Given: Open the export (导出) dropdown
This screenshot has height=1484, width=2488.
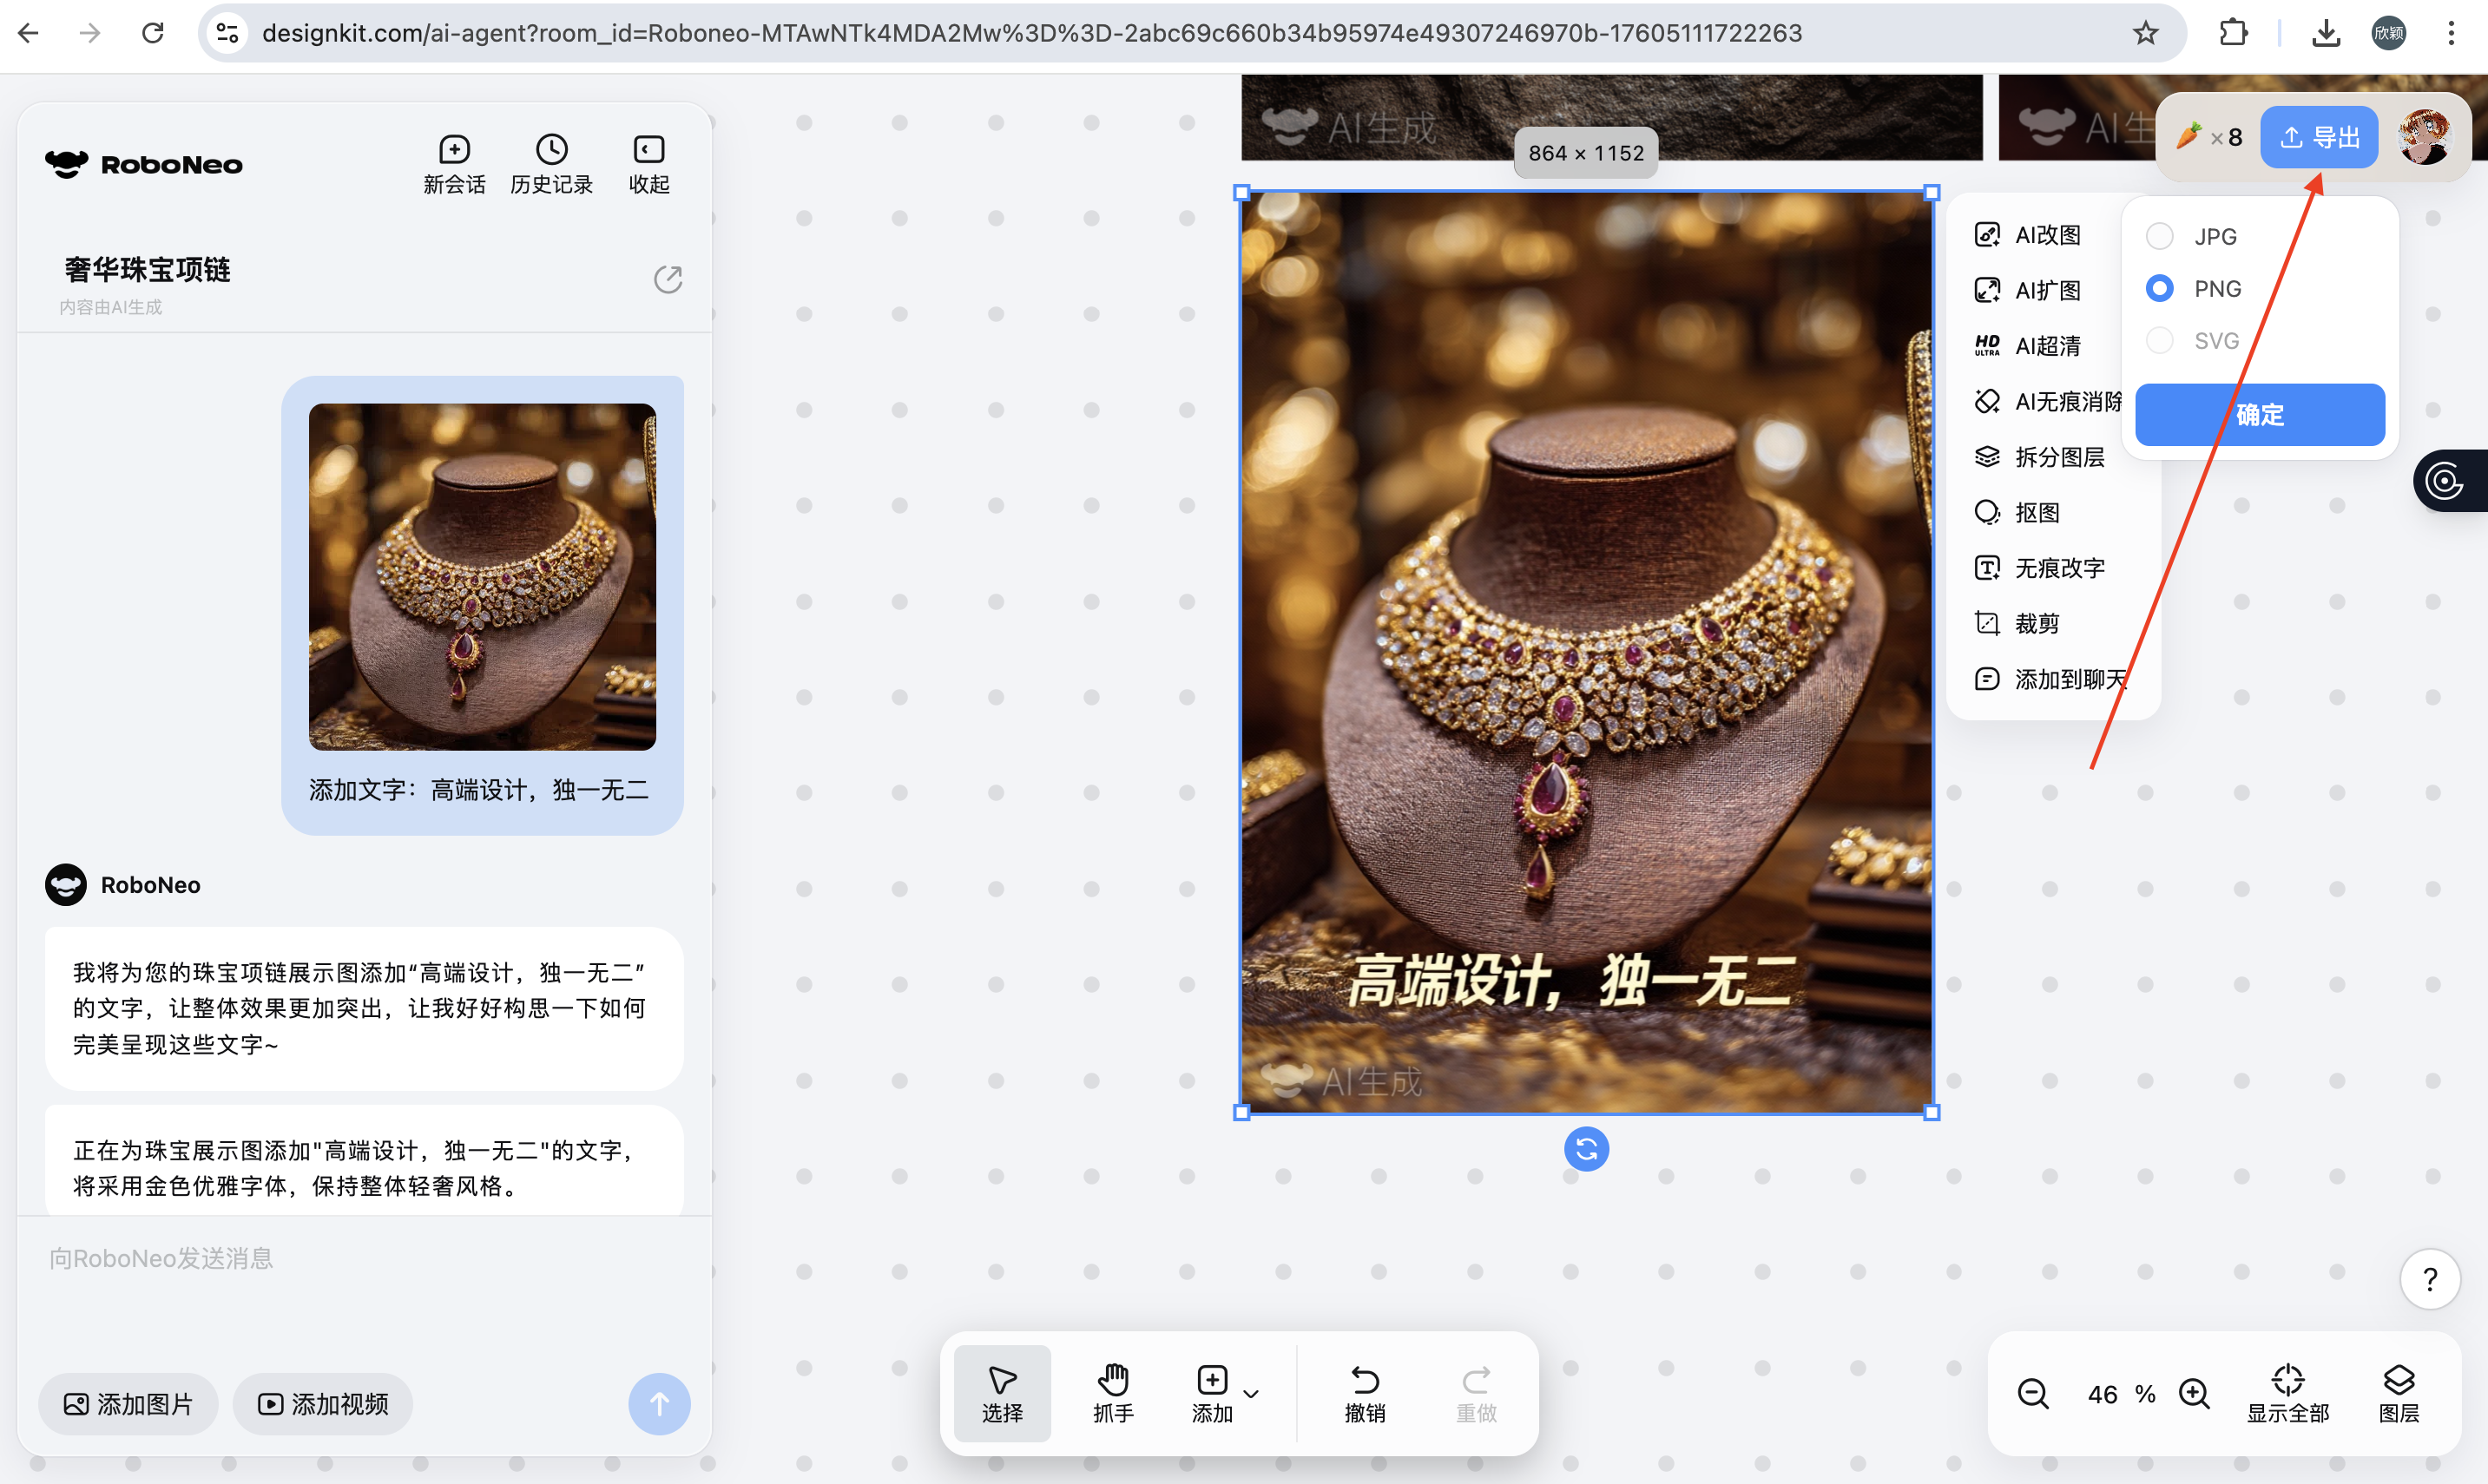Looking at the screenshot, I should (x=2319, y=137).
